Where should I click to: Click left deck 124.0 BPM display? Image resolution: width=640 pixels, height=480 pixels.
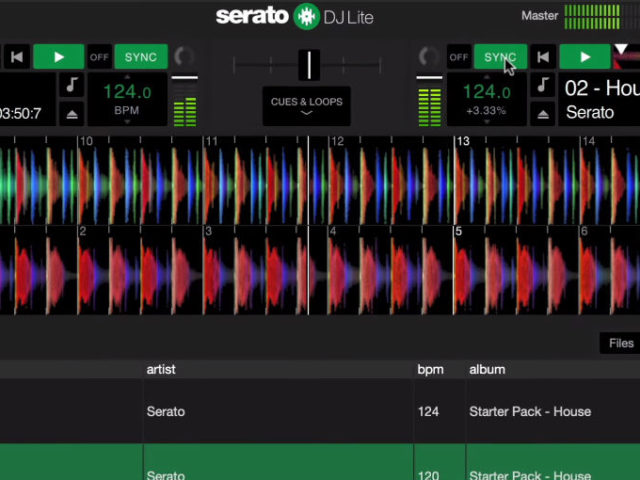(127, 91)
